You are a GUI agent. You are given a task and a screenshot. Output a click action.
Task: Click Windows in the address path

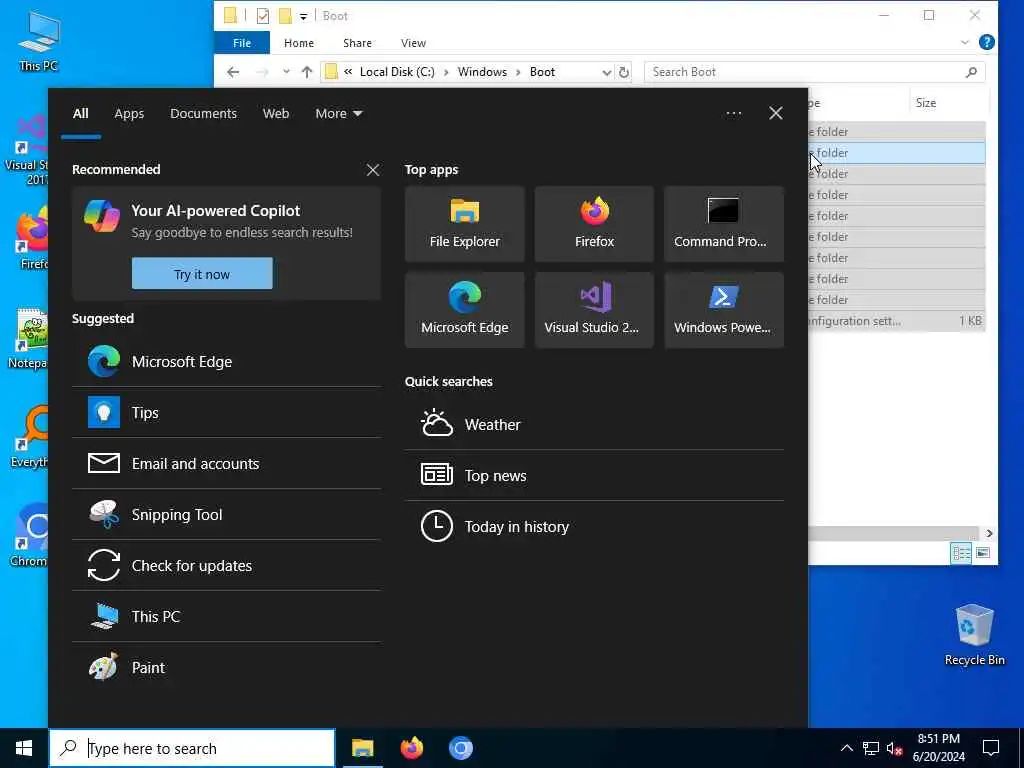(x=482, y=72)
